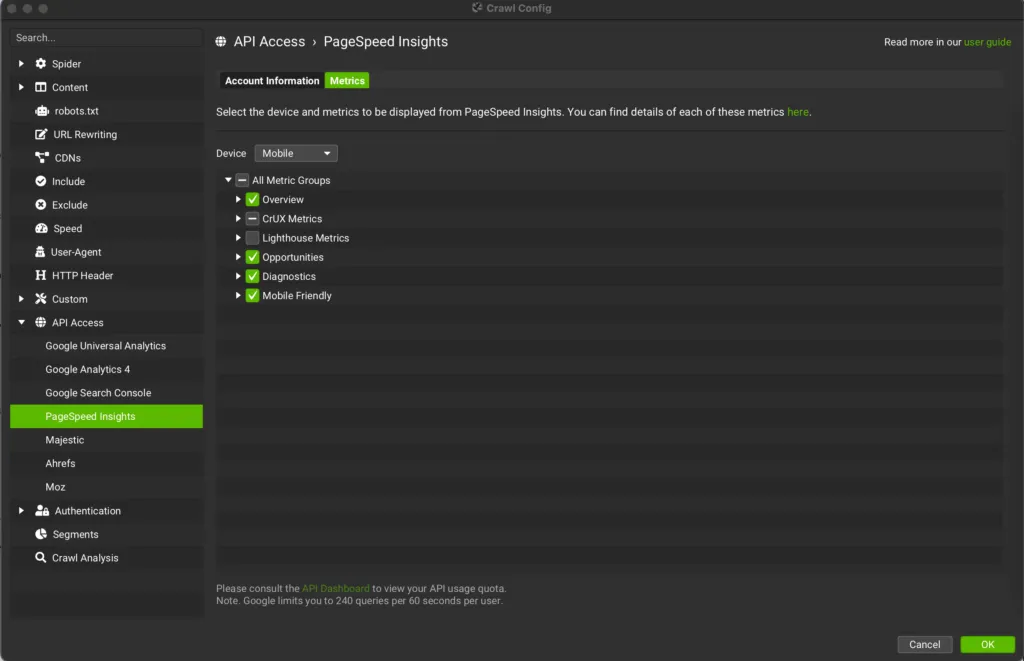Uncheck the Overview checkbox
Viewport: 1024px width, 661px height.
(x=252, y=199)
